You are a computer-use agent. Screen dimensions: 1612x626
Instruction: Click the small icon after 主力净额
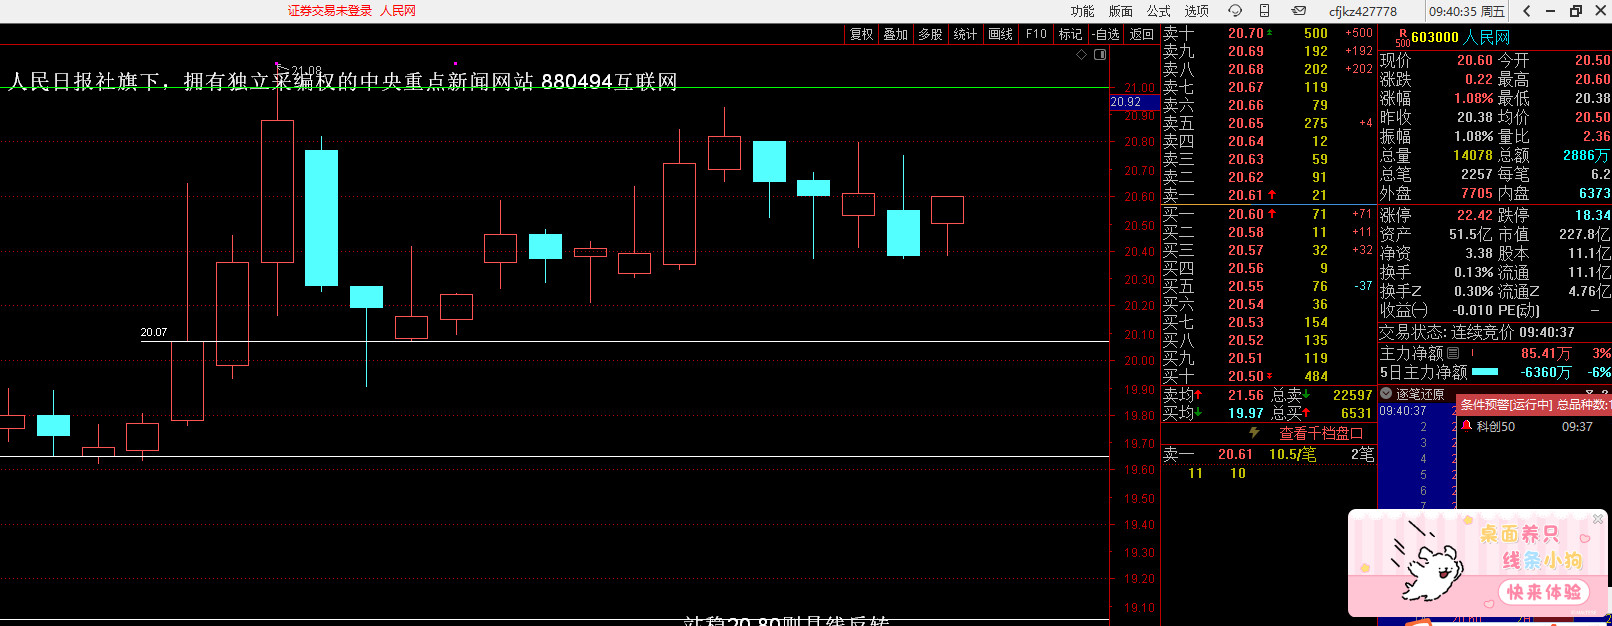pyautogui.click(x=1453, y=353)
